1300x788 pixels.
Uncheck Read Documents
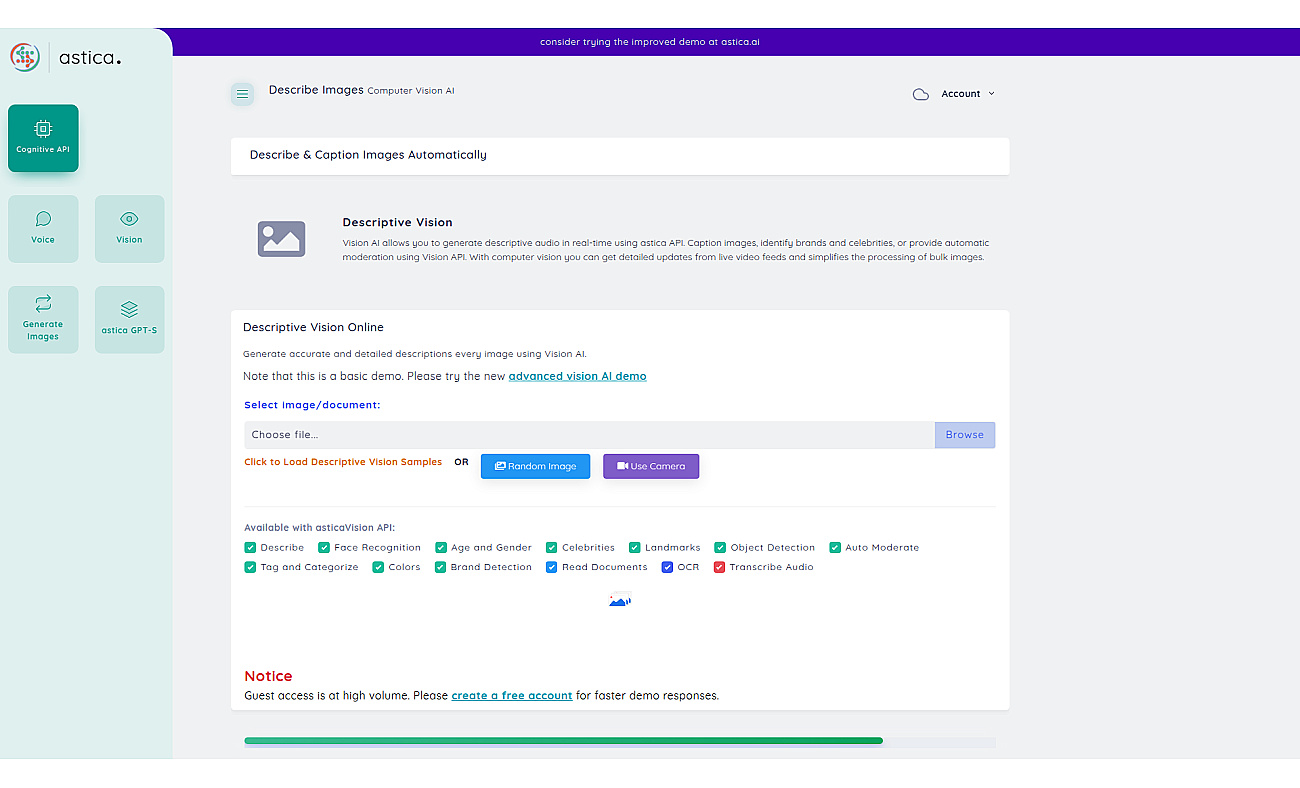[x=552, y=567]
